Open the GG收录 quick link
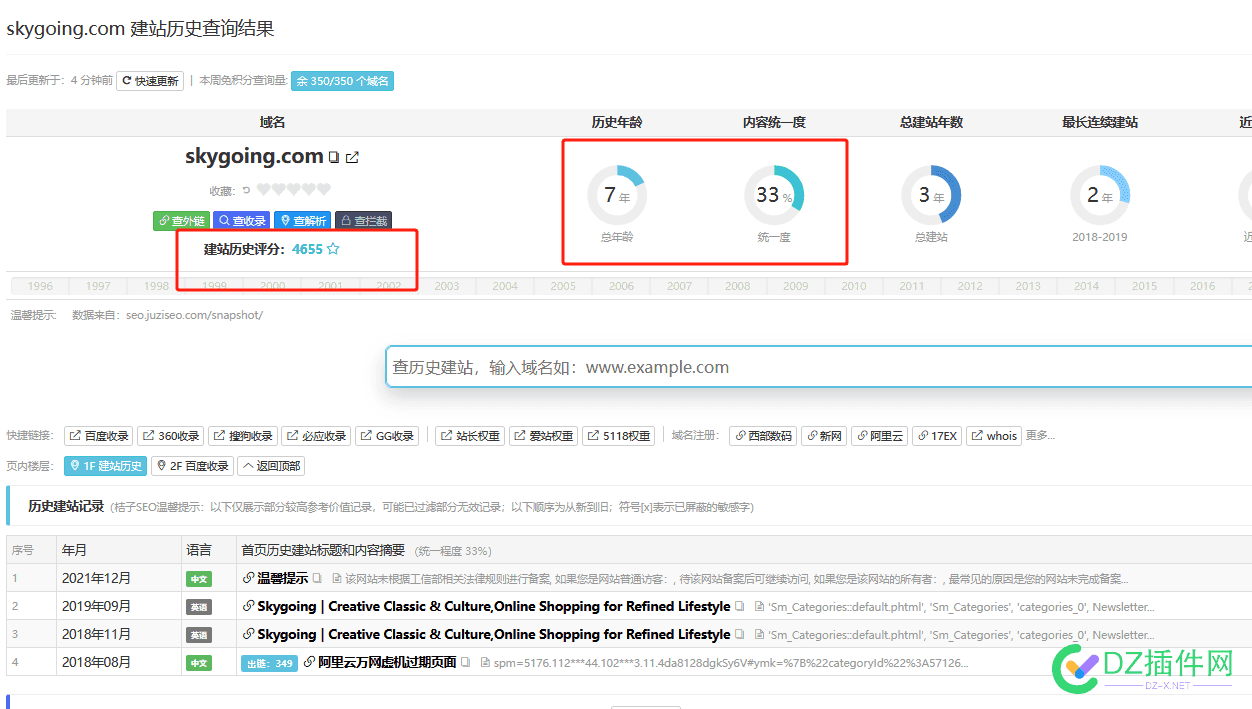 pos(386,436)
